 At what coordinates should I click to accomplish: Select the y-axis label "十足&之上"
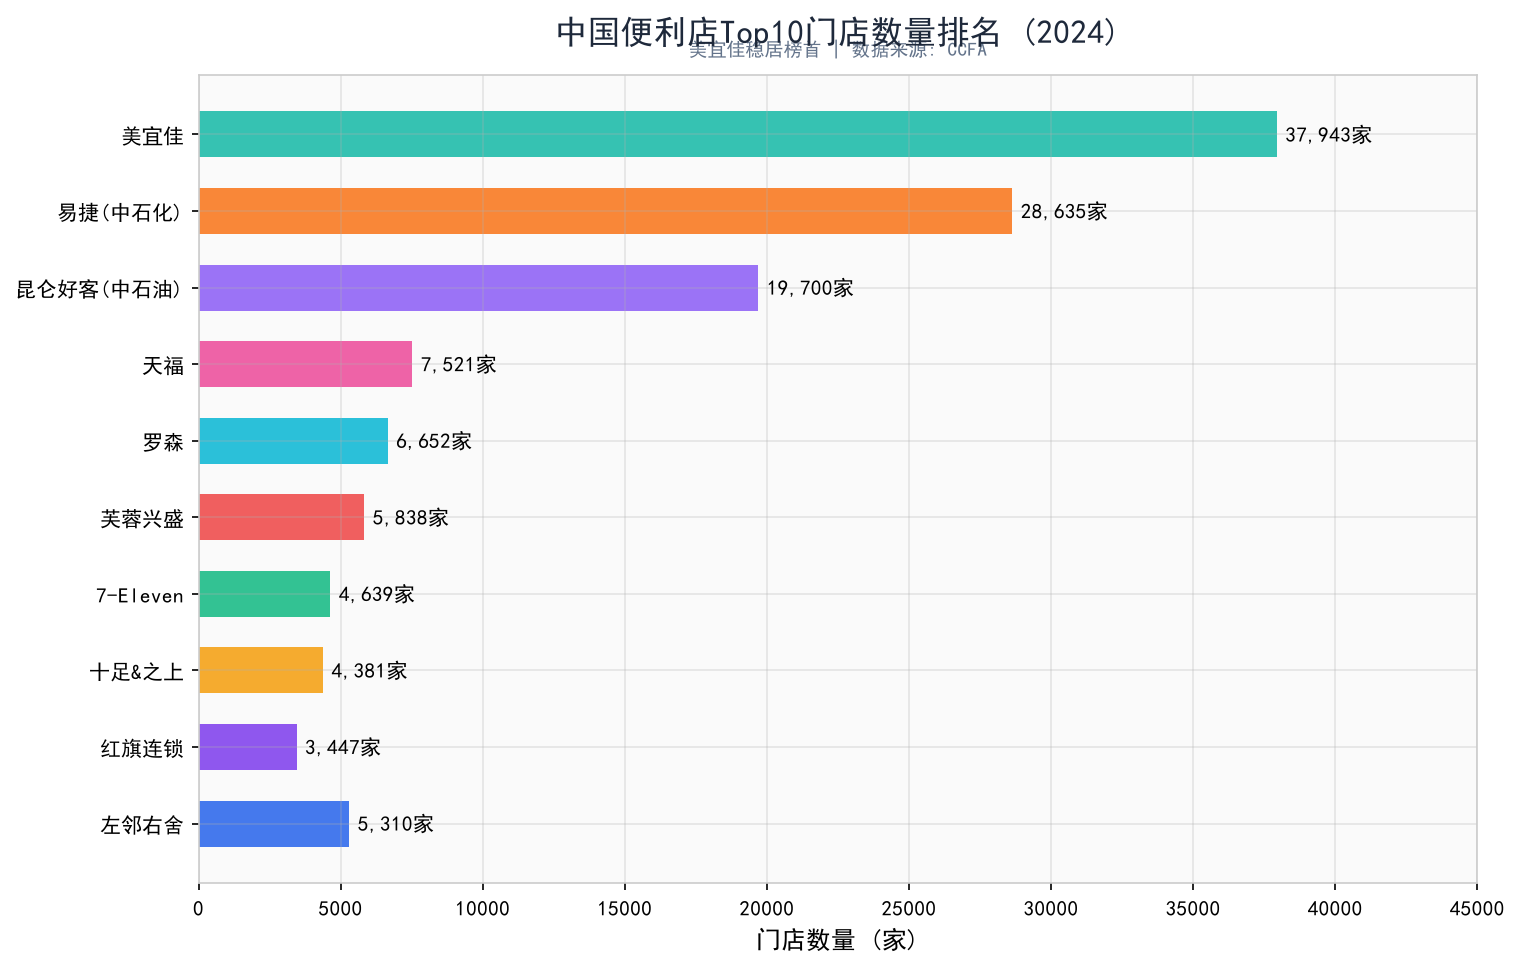pos(137,671)
